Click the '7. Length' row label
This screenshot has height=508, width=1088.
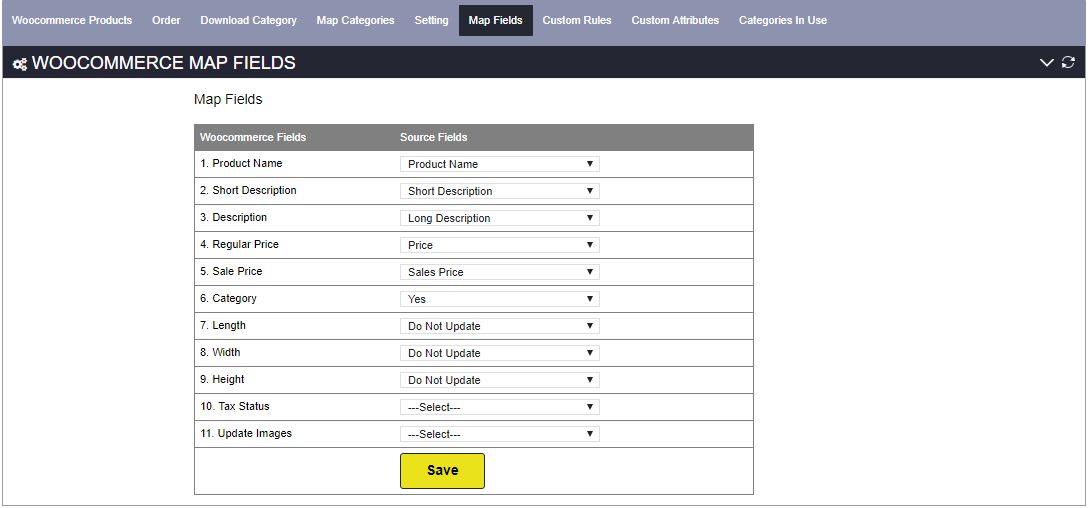pyautogui.click(x=223, y=325)
